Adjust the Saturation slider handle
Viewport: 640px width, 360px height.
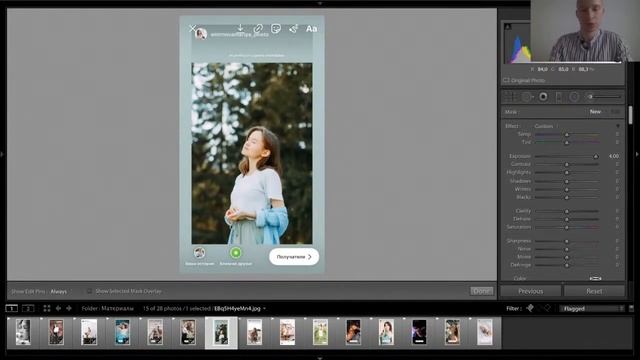click(x=567, y=227)
